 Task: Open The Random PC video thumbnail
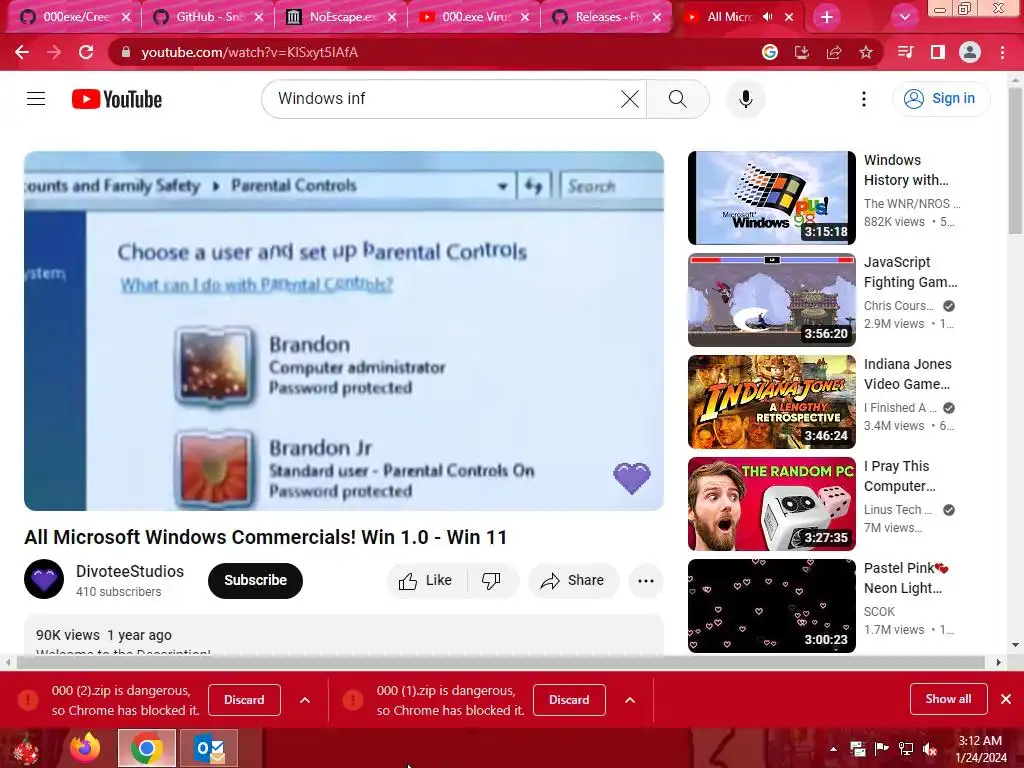tap(772, 504)
